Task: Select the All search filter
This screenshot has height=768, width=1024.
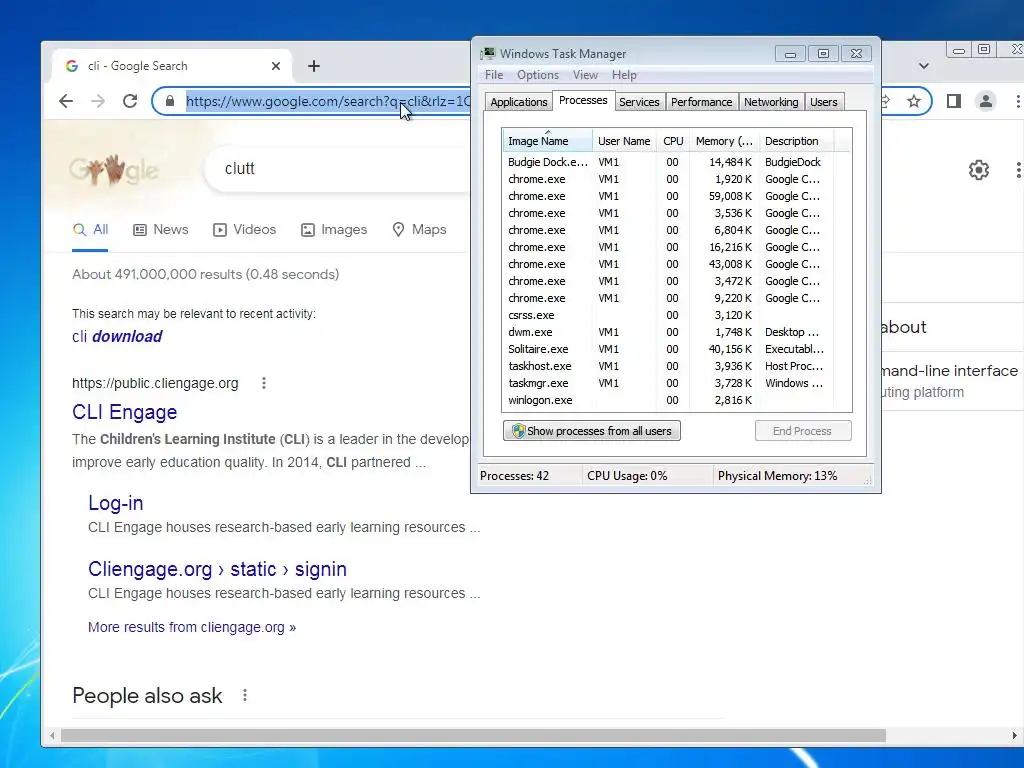Action: click(91, 230)
